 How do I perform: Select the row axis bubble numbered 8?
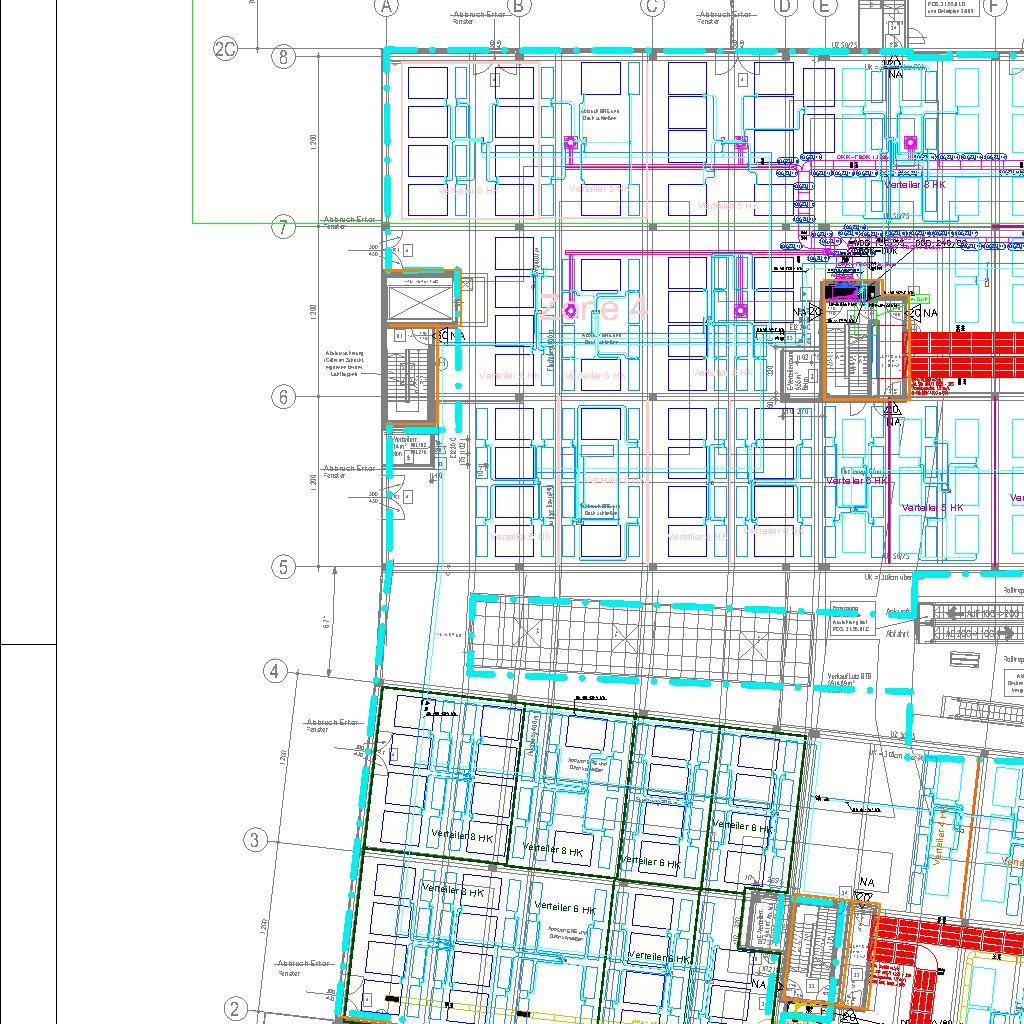[283, 57]
